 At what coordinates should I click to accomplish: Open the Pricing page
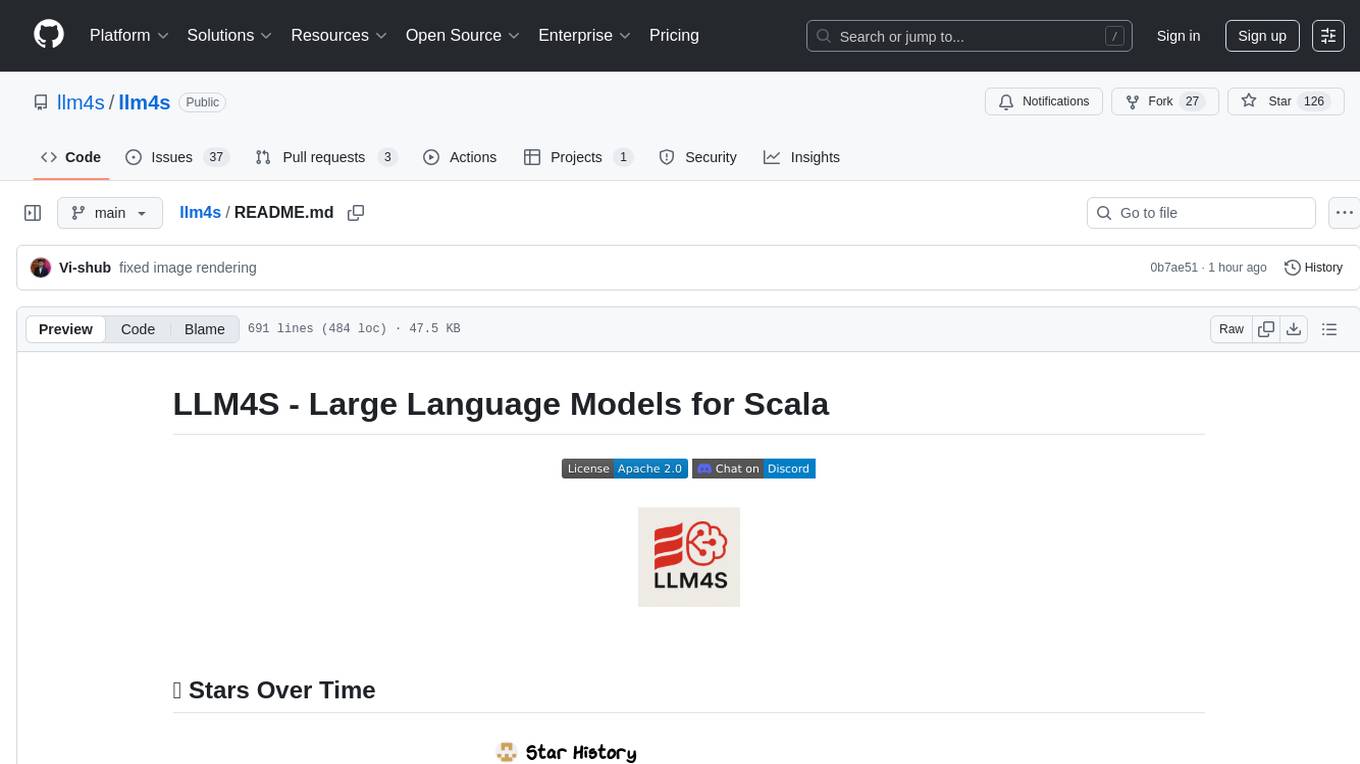coord(674,35)
